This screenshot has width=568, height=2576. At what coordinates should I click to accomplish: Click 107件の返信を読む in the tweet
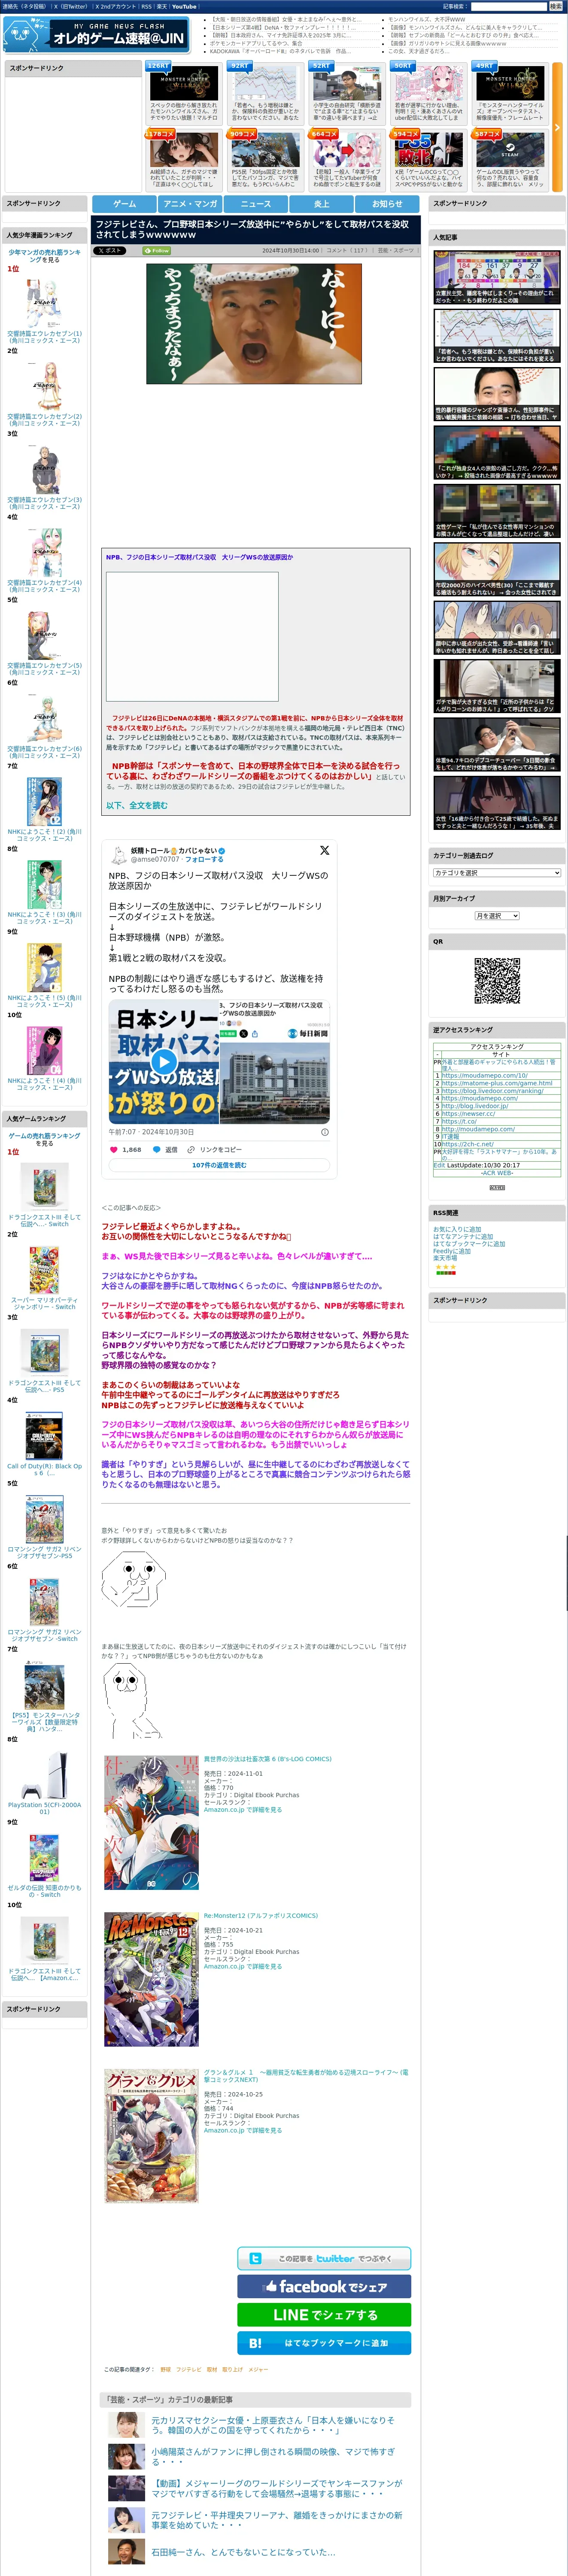point(219,1165)
